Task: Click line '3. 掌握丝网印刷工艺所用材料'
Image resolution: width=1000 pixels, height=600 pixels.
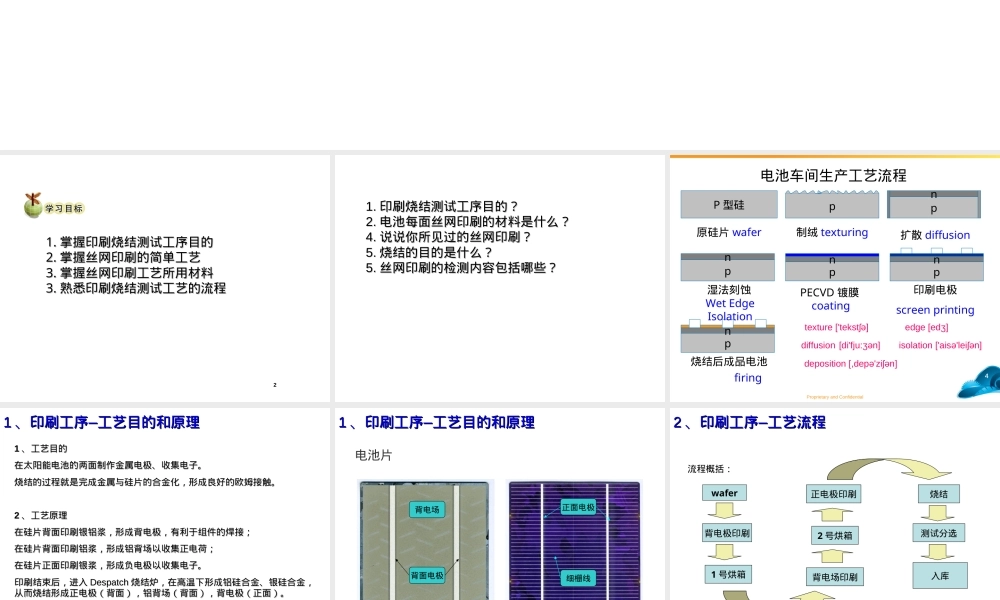Action: coord(129,273)
